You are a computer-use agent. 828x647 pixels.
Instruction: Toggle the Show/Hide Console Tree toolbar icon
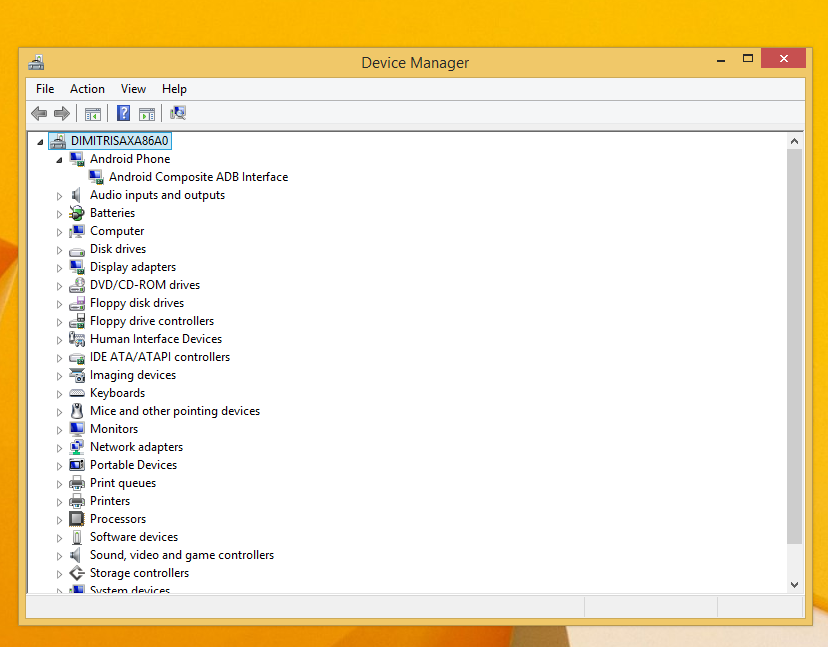(x=93, y=114)
